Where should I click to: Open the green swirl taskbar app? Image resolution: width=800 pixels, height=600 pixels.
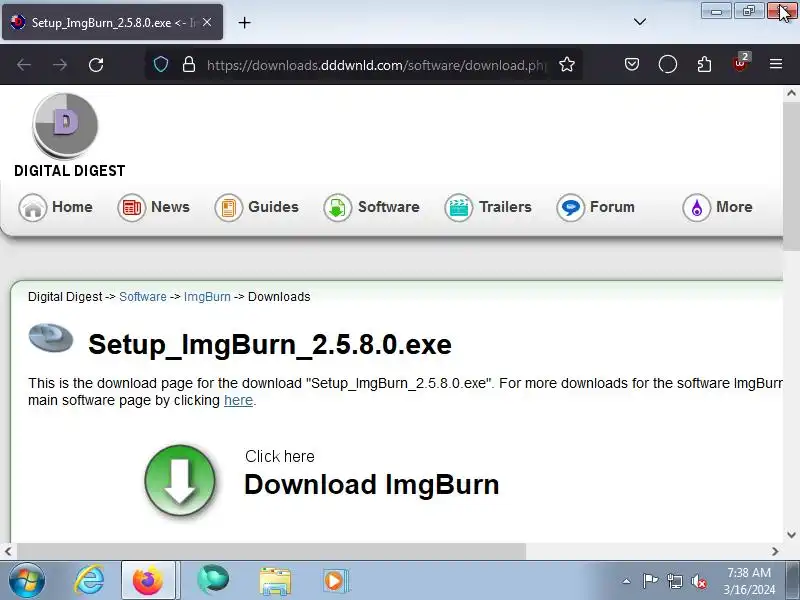click(x=213, y=580)
